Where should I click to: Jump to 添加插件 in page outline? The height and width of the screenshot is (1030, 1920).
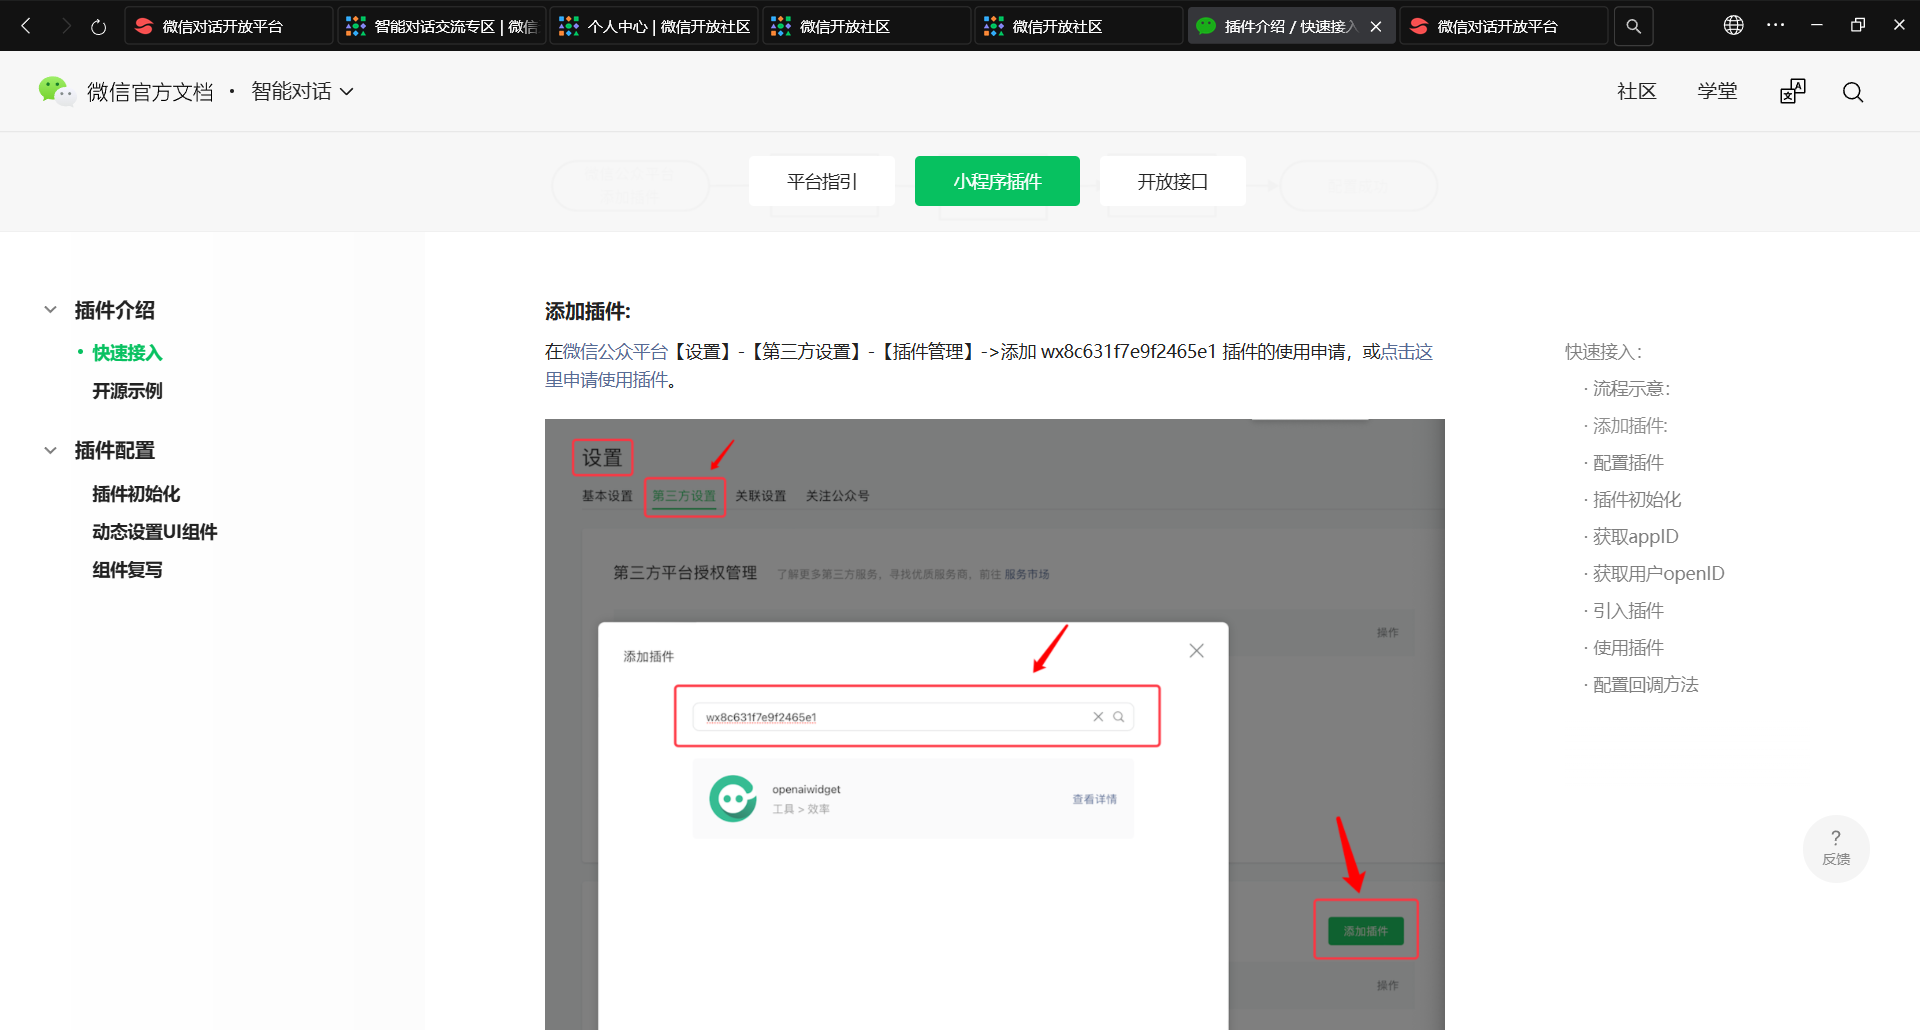[1630, 426]
